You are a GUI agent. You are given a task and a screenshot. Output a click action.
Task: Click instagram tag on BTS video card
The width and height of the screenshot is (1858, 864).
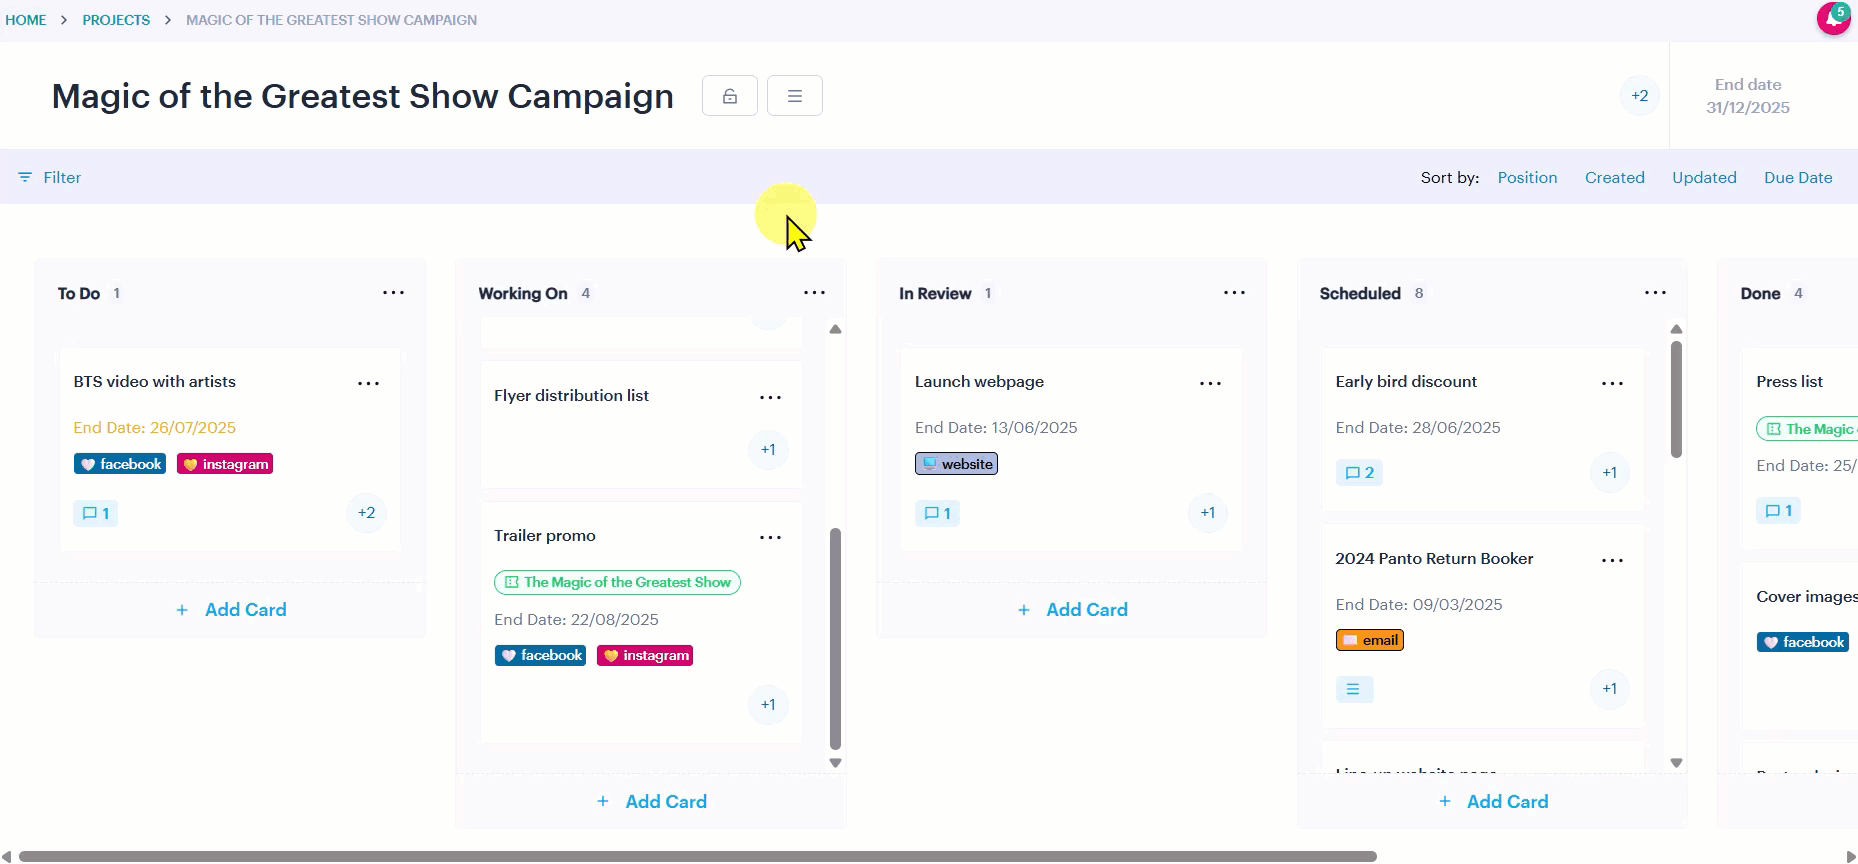click(225, 464)
